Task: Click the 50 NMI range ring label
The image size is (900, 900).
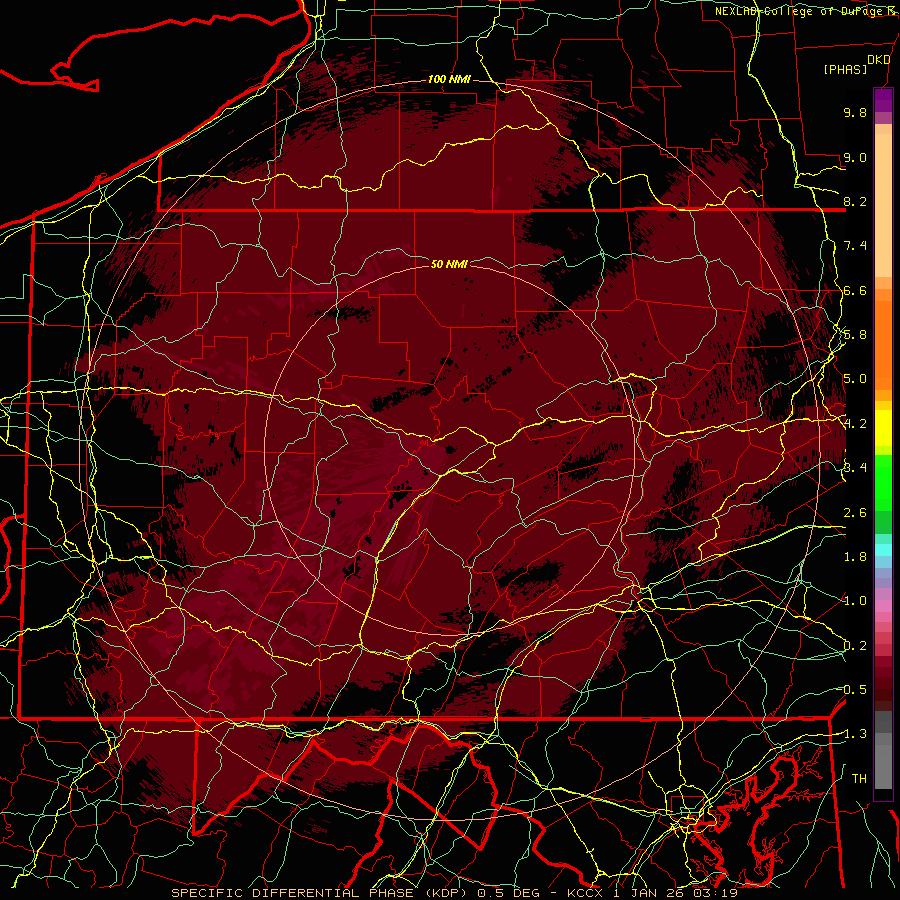Action: (x=449, y=264)
